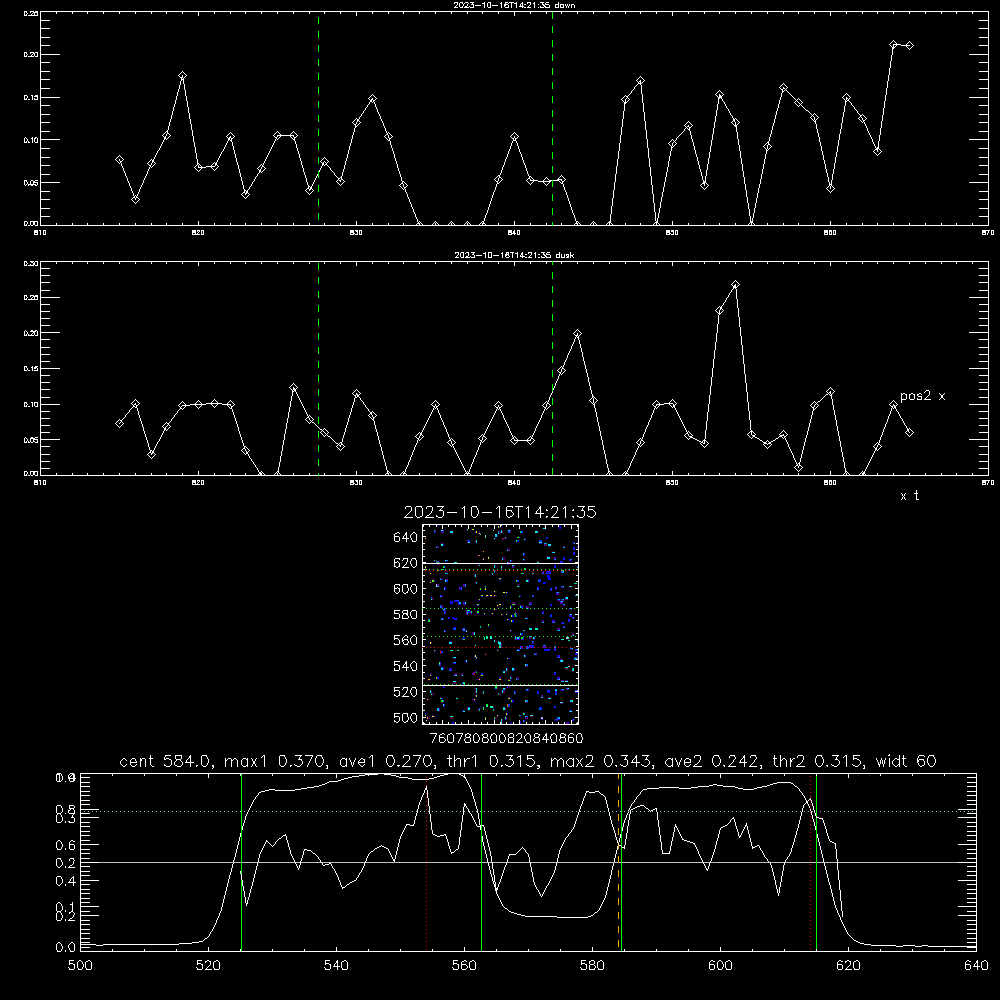Select 'widt 60' in the bottom title
The height and width of the screenshot is (1000, 1000).
pyautogui.click(x=906, y=761)
